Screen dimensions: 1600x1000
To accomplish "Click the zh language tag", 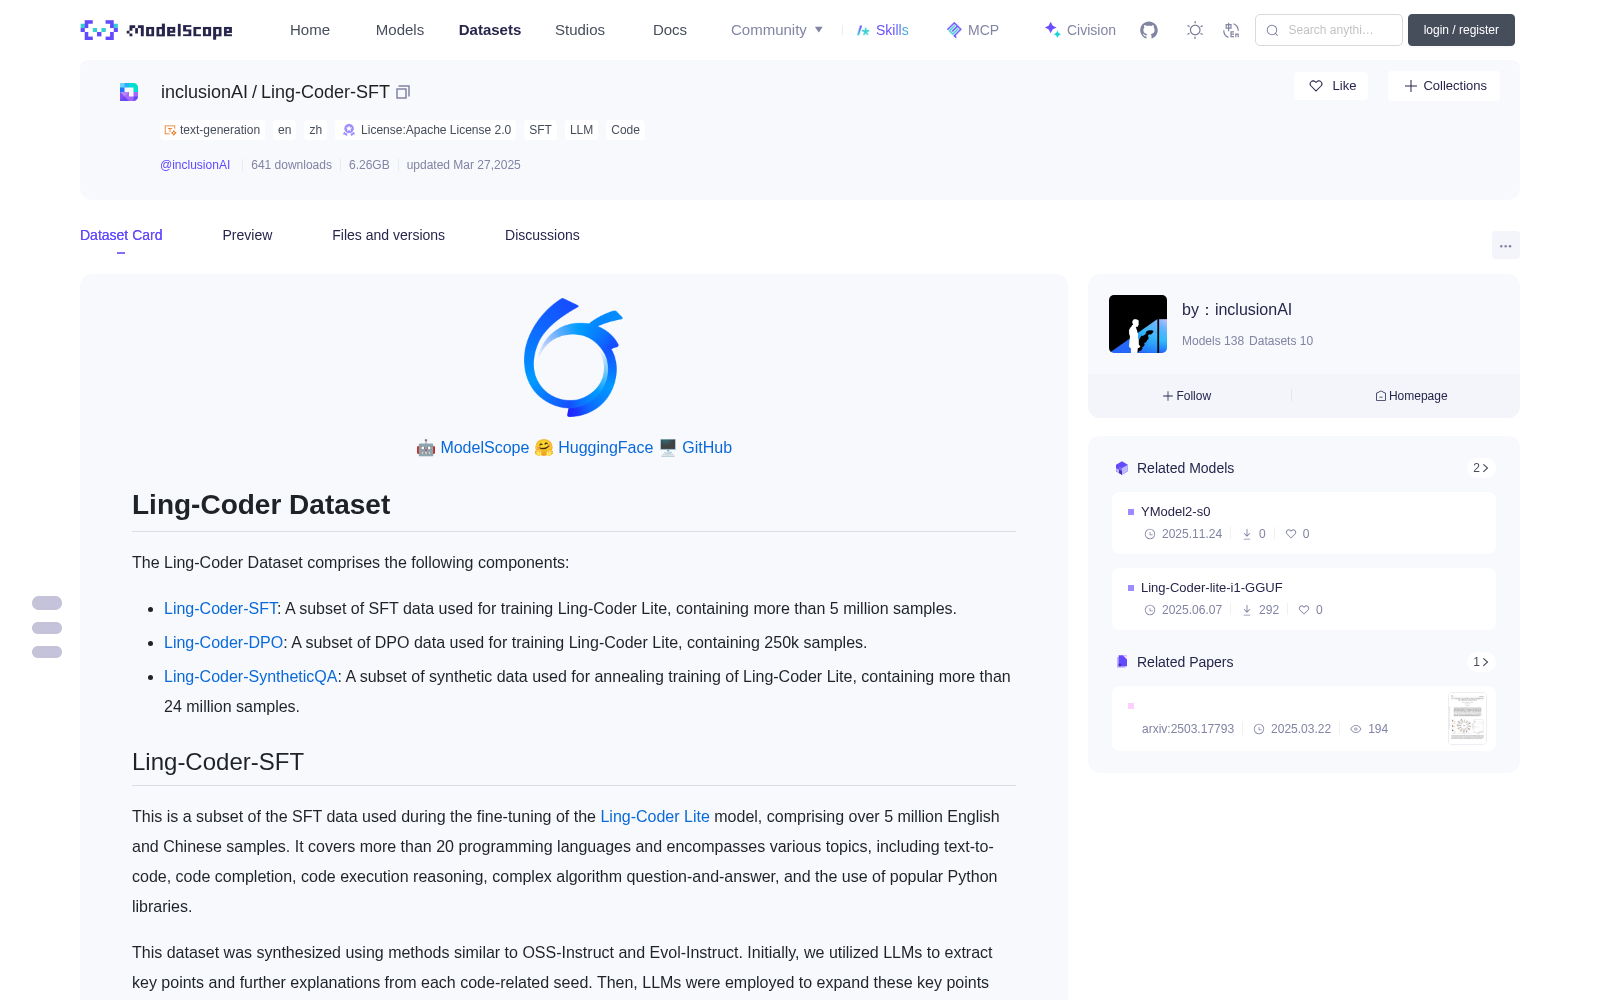I will tap(316, 130).
